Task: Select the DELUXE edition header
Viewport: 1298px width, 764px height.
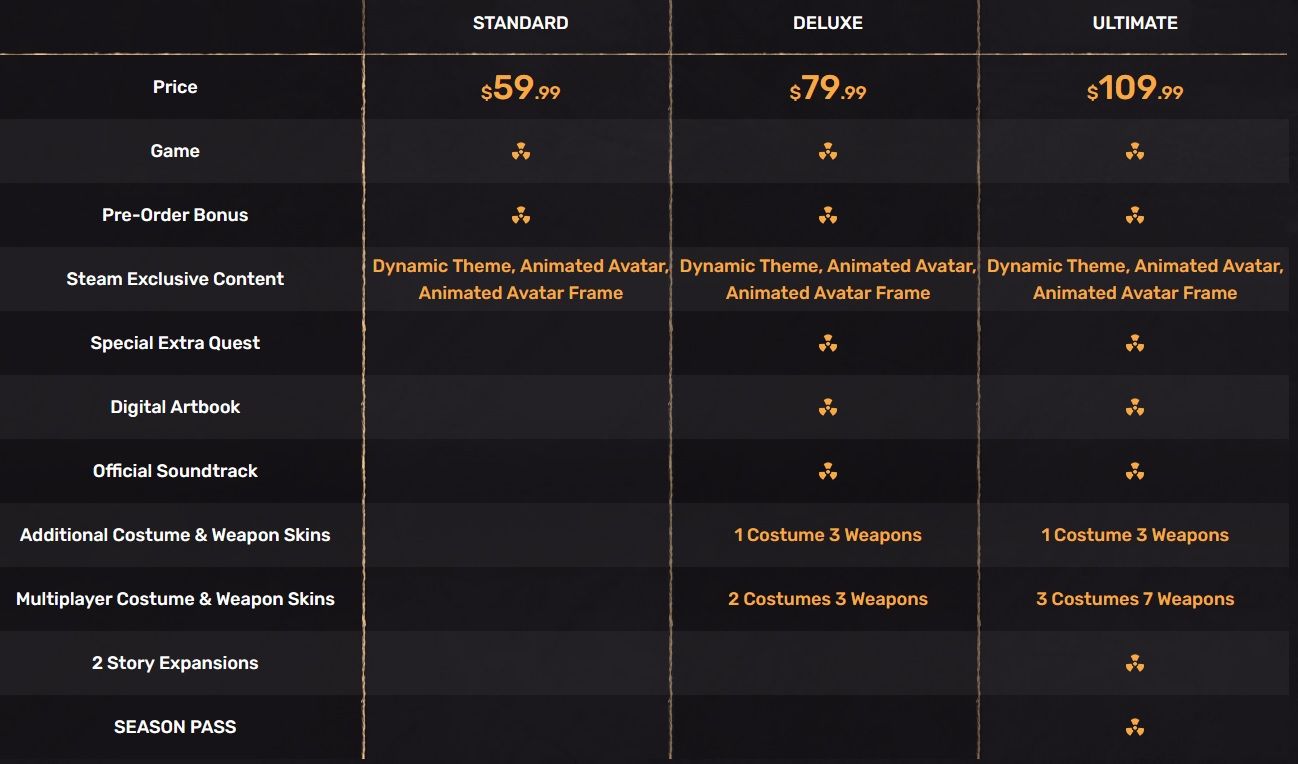Action: (x=828, y=23)
